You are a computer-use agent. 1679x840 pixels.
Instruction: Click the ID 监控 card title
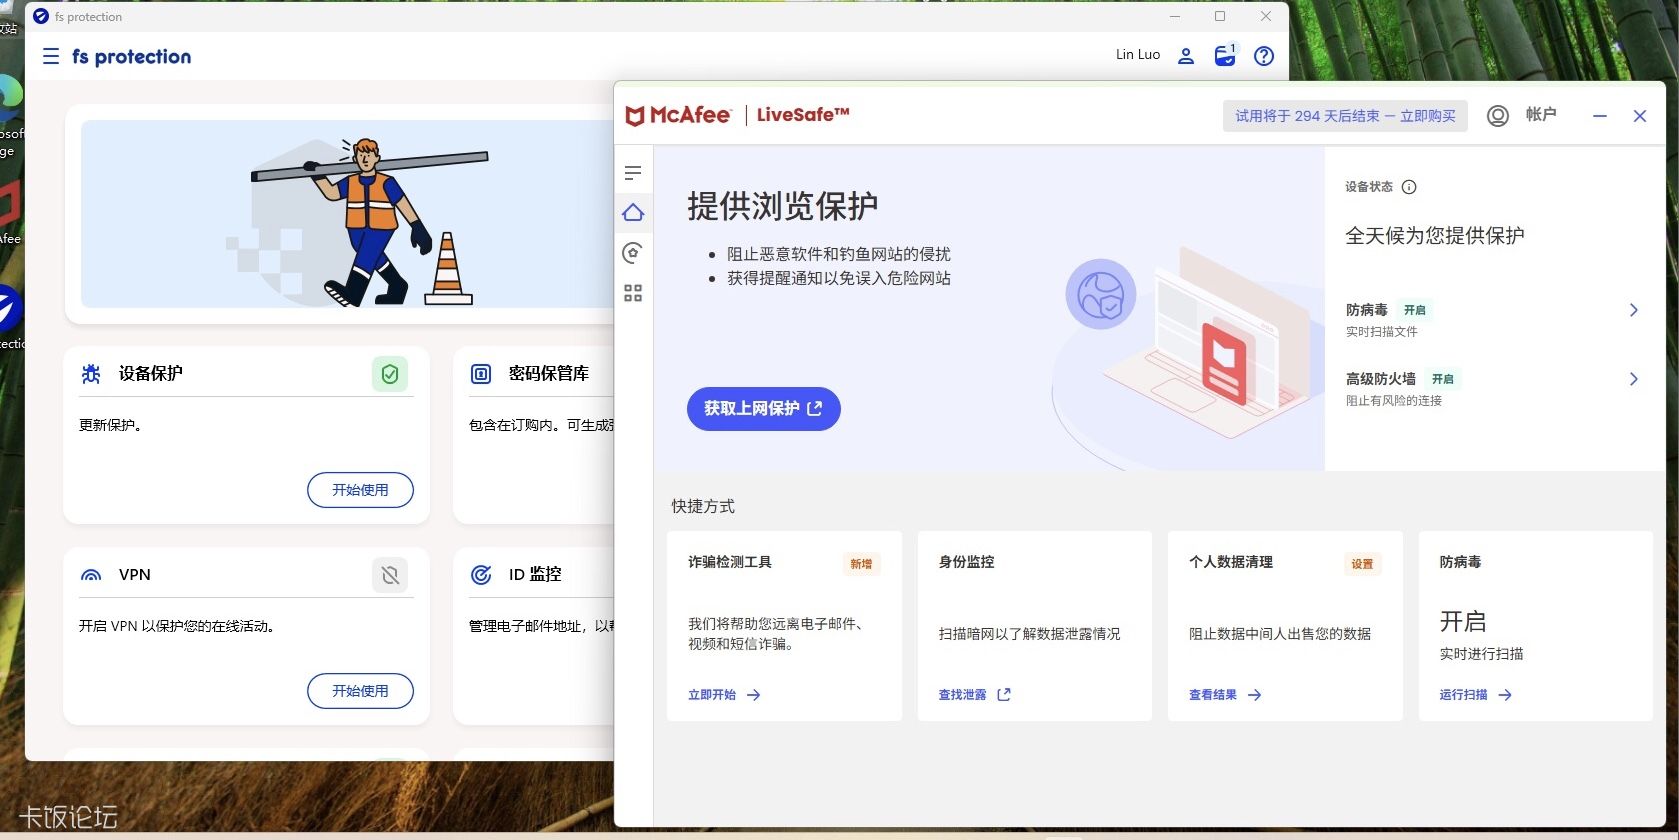tap(535, 575)
